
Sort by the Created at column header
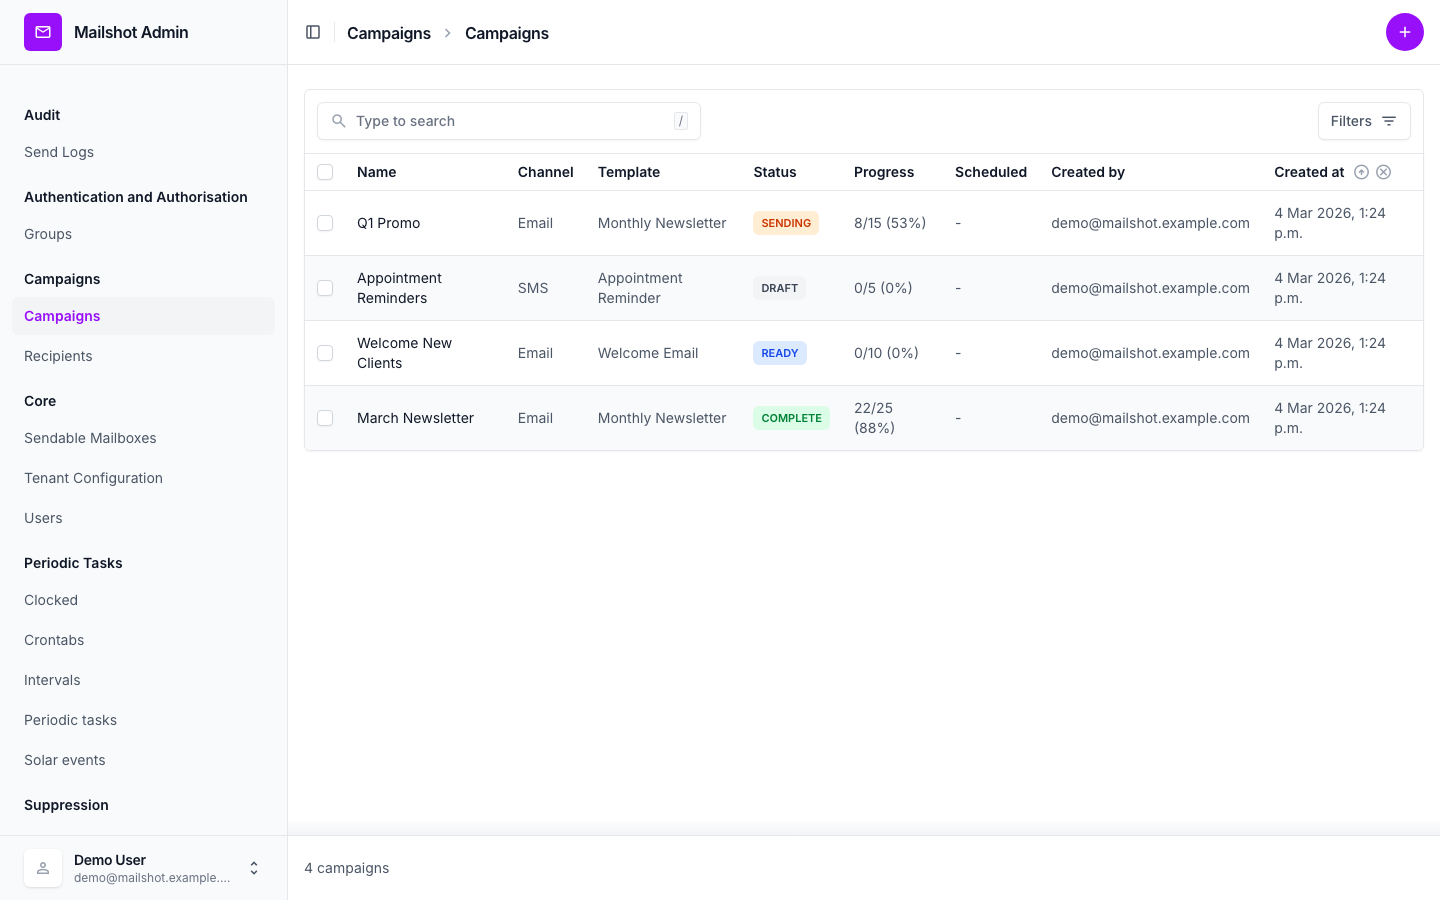1309,172
